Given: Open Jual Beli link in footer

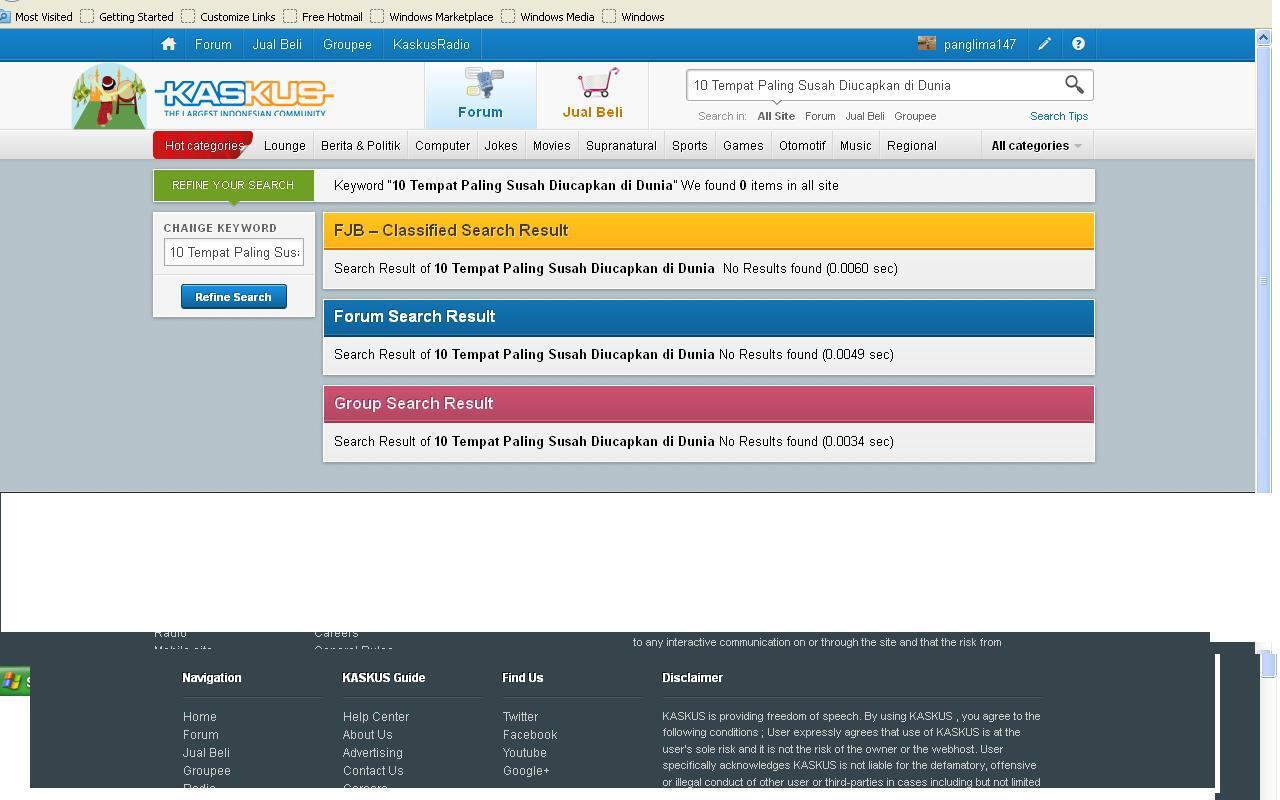Looking at the screenshot, I should point(206,753).
